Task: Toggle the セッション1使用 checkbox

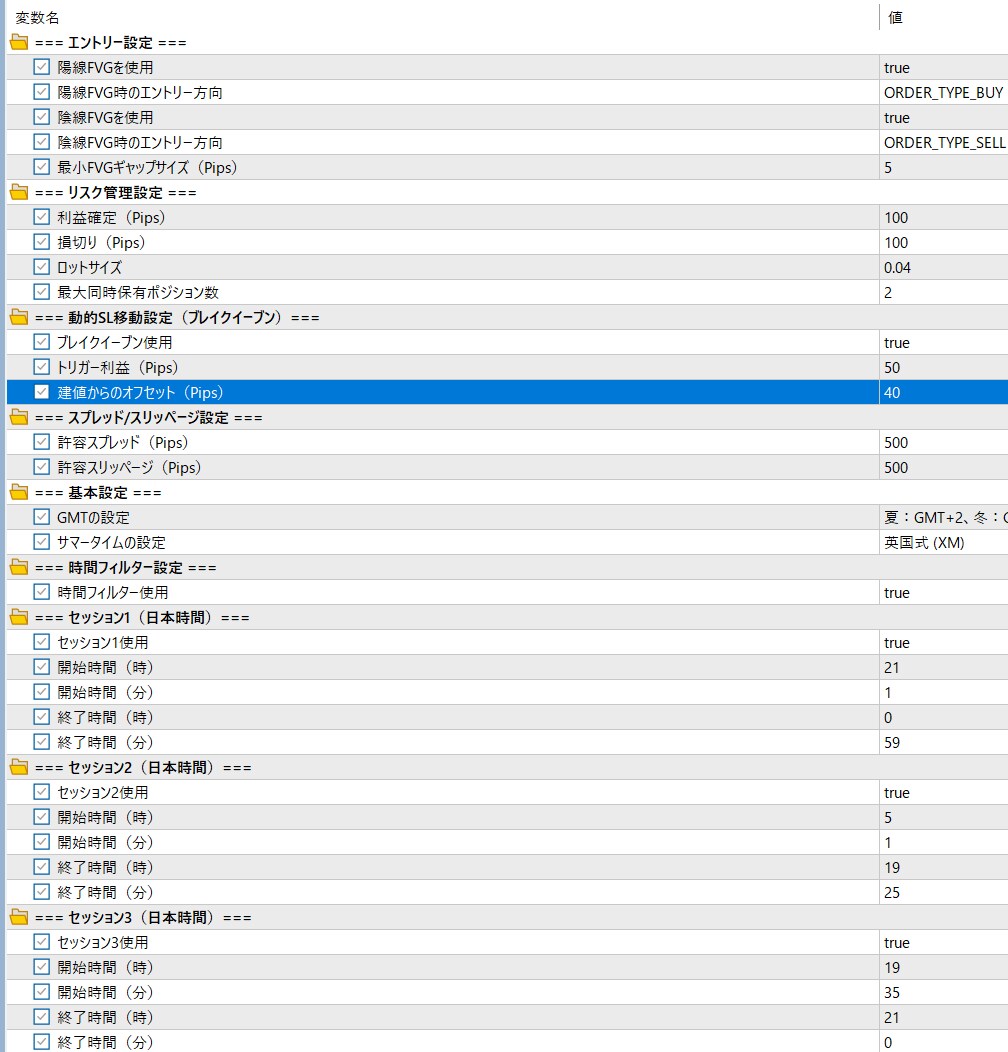Action: tap(42, 642)
